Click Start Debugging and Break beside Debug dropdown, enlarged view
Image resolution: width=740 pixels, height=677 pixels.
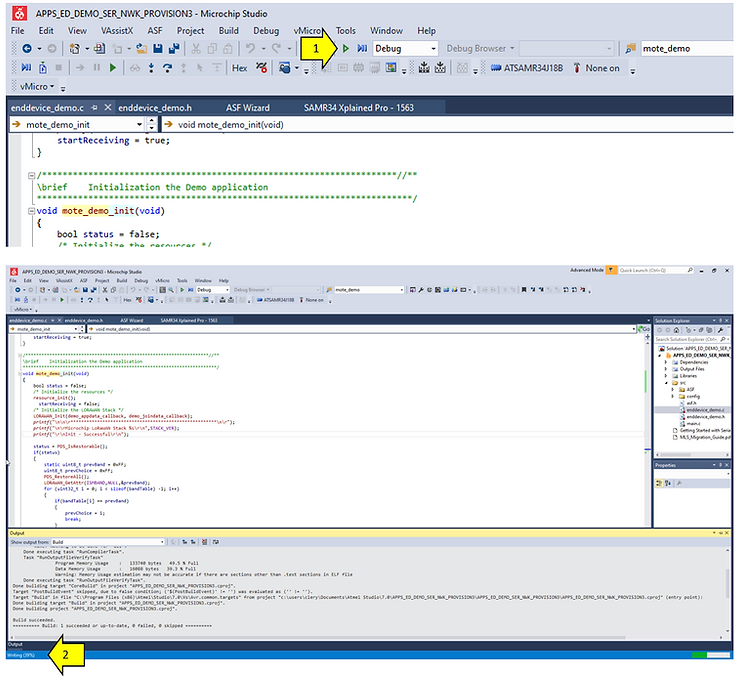pyautogui.click(x=362, y=48)
